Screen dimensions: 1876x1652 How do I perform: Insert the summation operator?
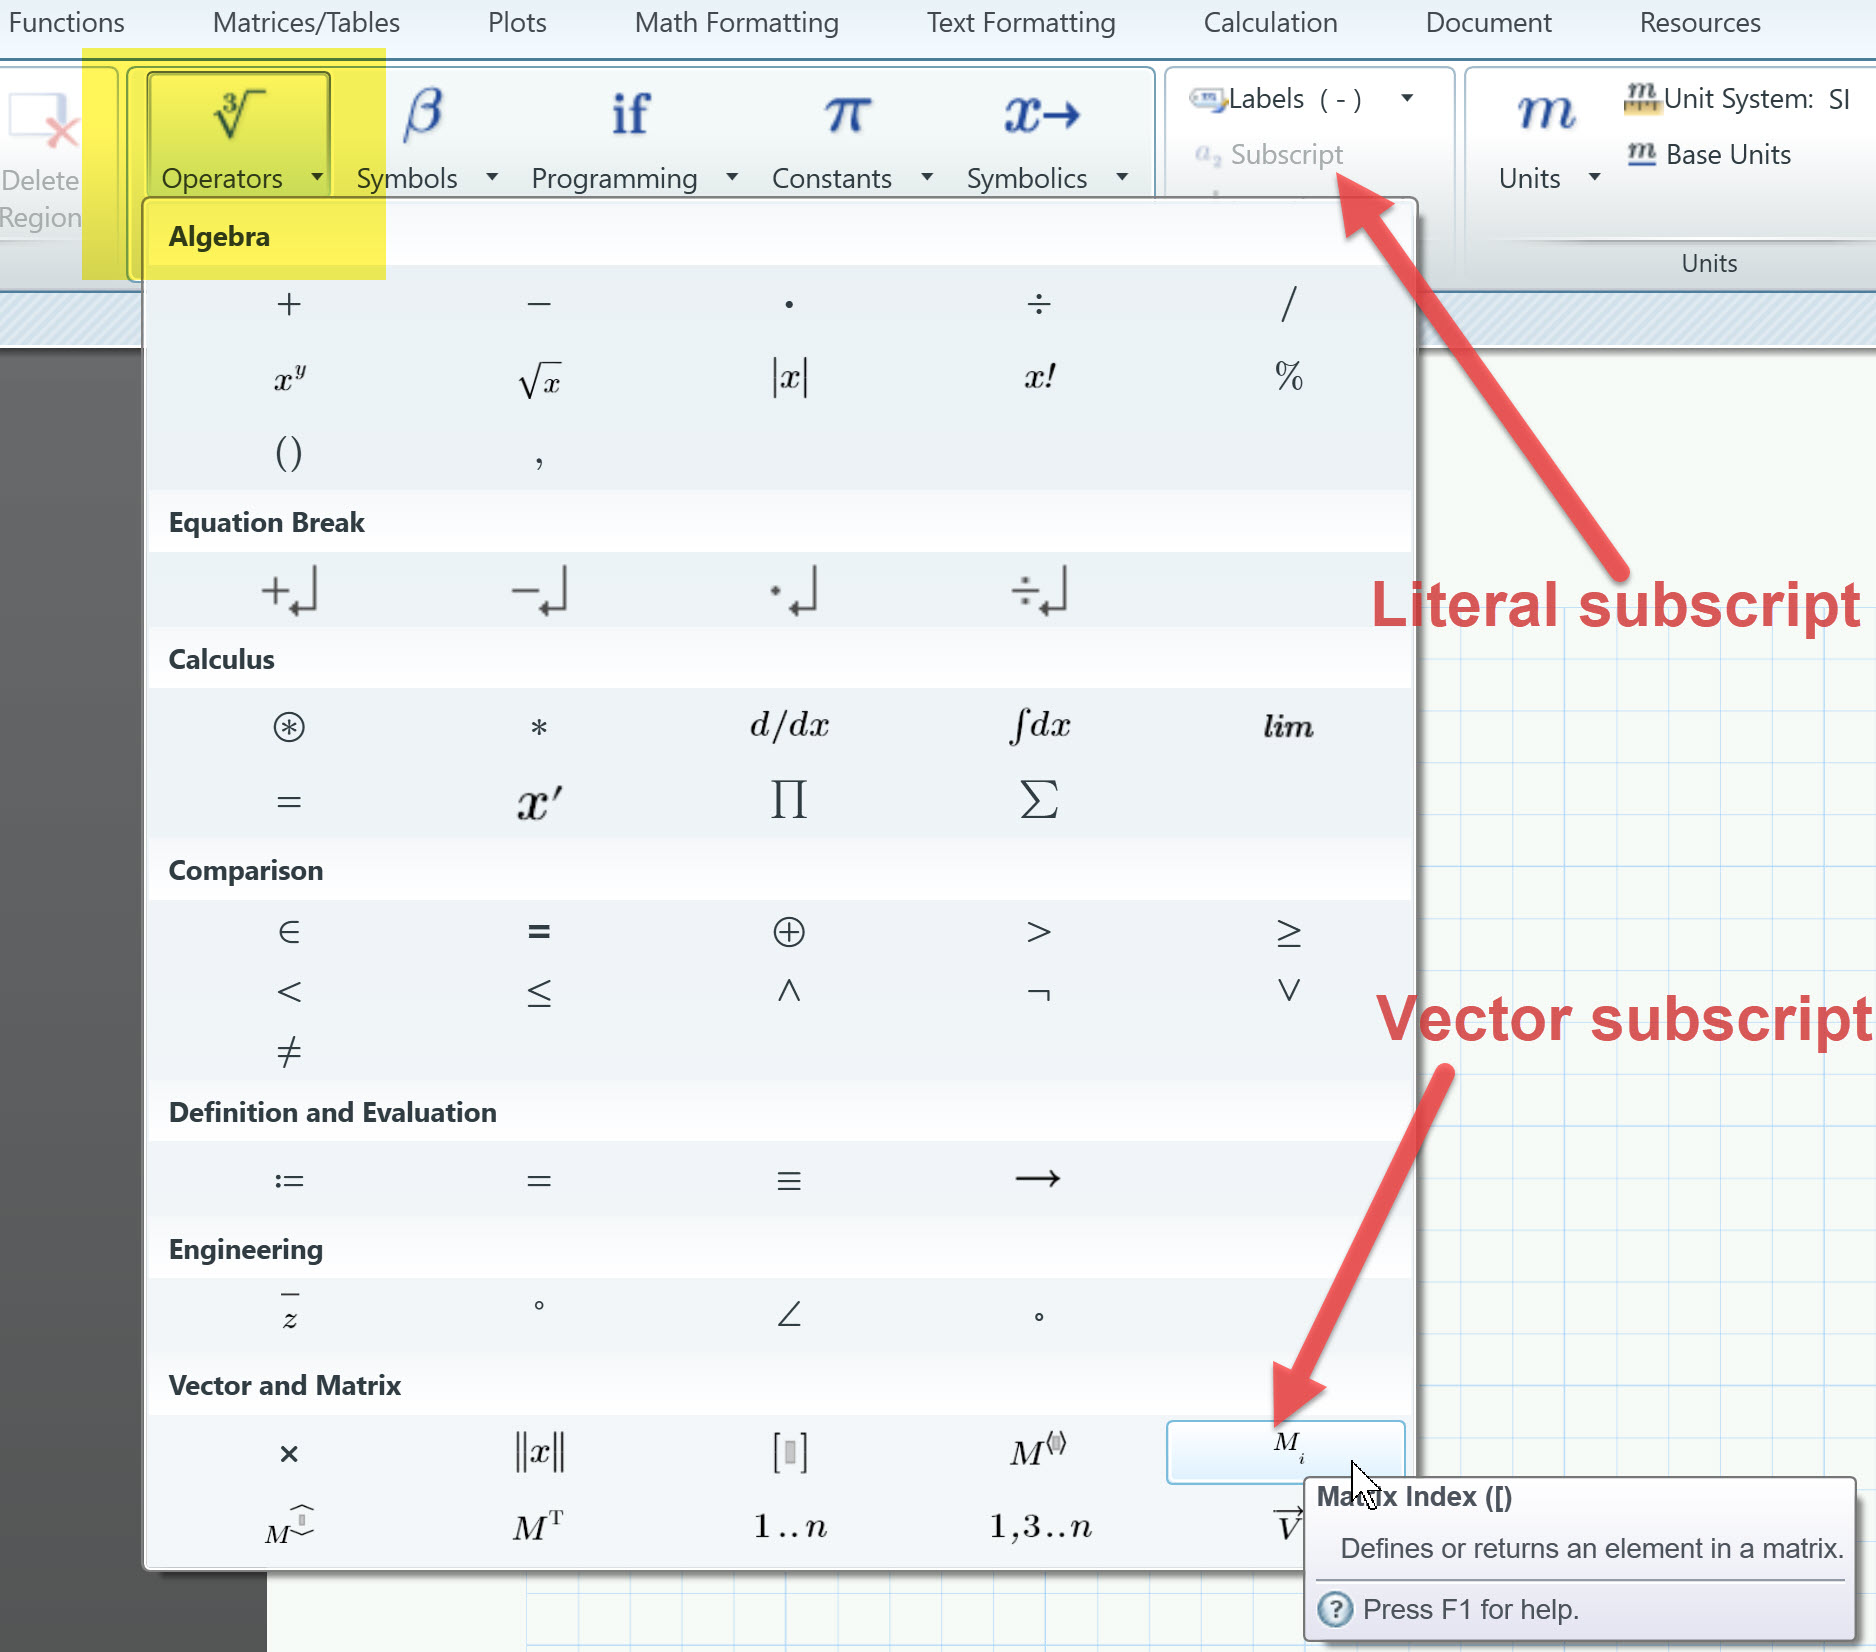tap(1039, 800)
